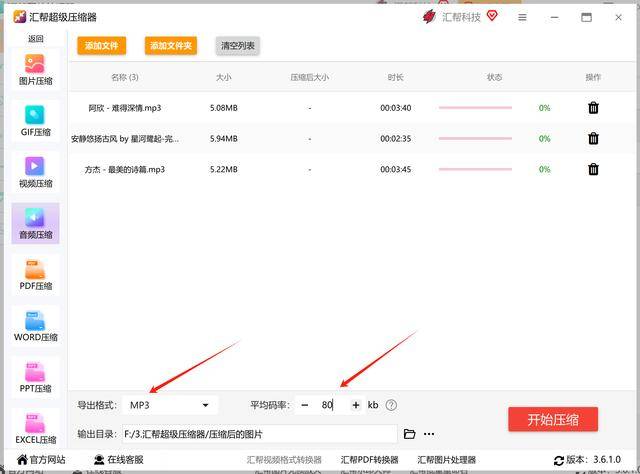Select file name 安静悠扬古风 by 星河崛起
The height and width of the screenshot is (474, 640).
click(125, 138)
